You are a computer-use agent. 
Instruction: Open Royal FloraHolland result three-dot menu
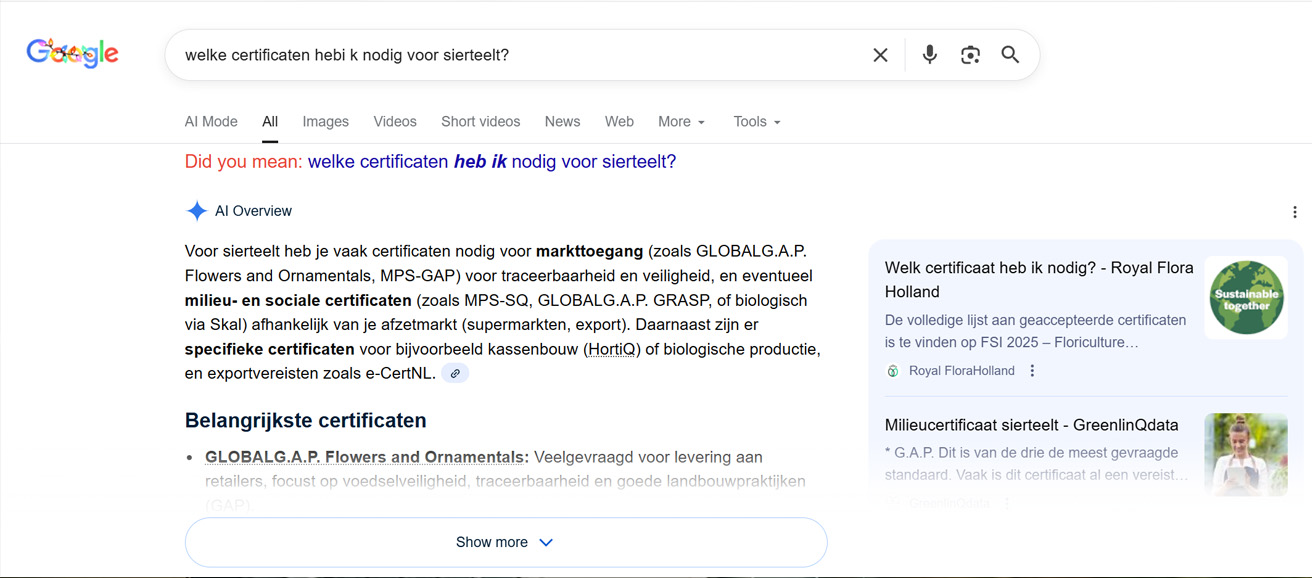click(1032, 371)
